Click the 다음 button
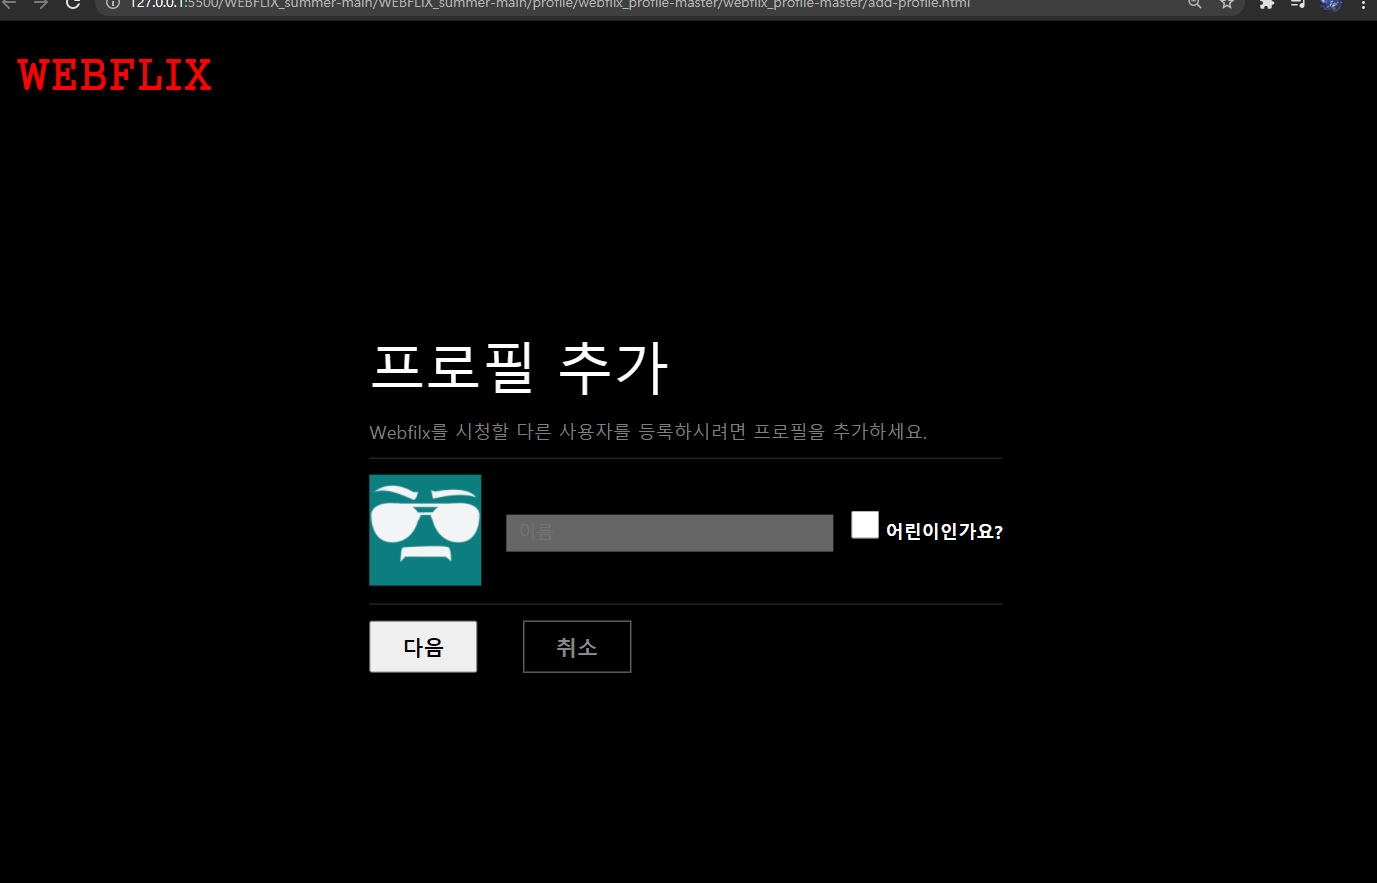The image size is (1377, 883). [x=422, y=646]
